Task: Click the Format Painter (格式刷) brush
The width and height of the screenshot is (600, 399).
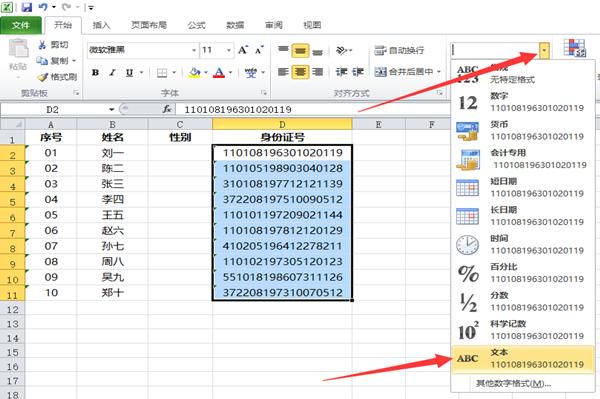Action: tap(42, 77)
